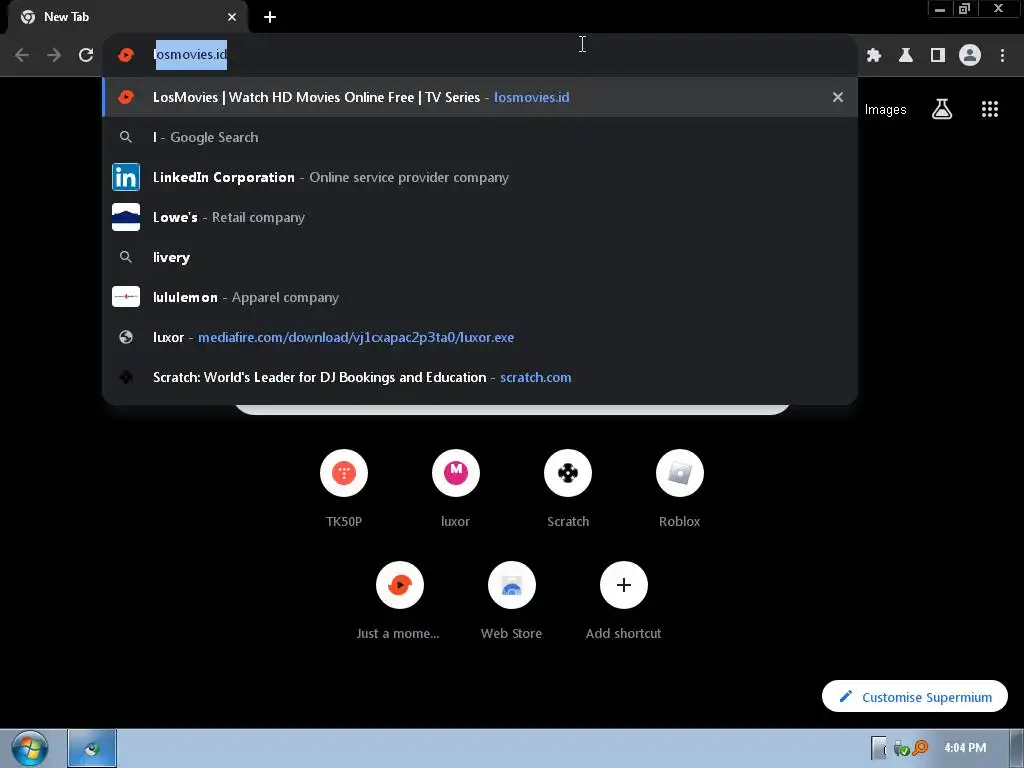1024x768 pixels.
Task: Click the magnifier tray icon
Action: pyautogui.click(x=921, y=747)
